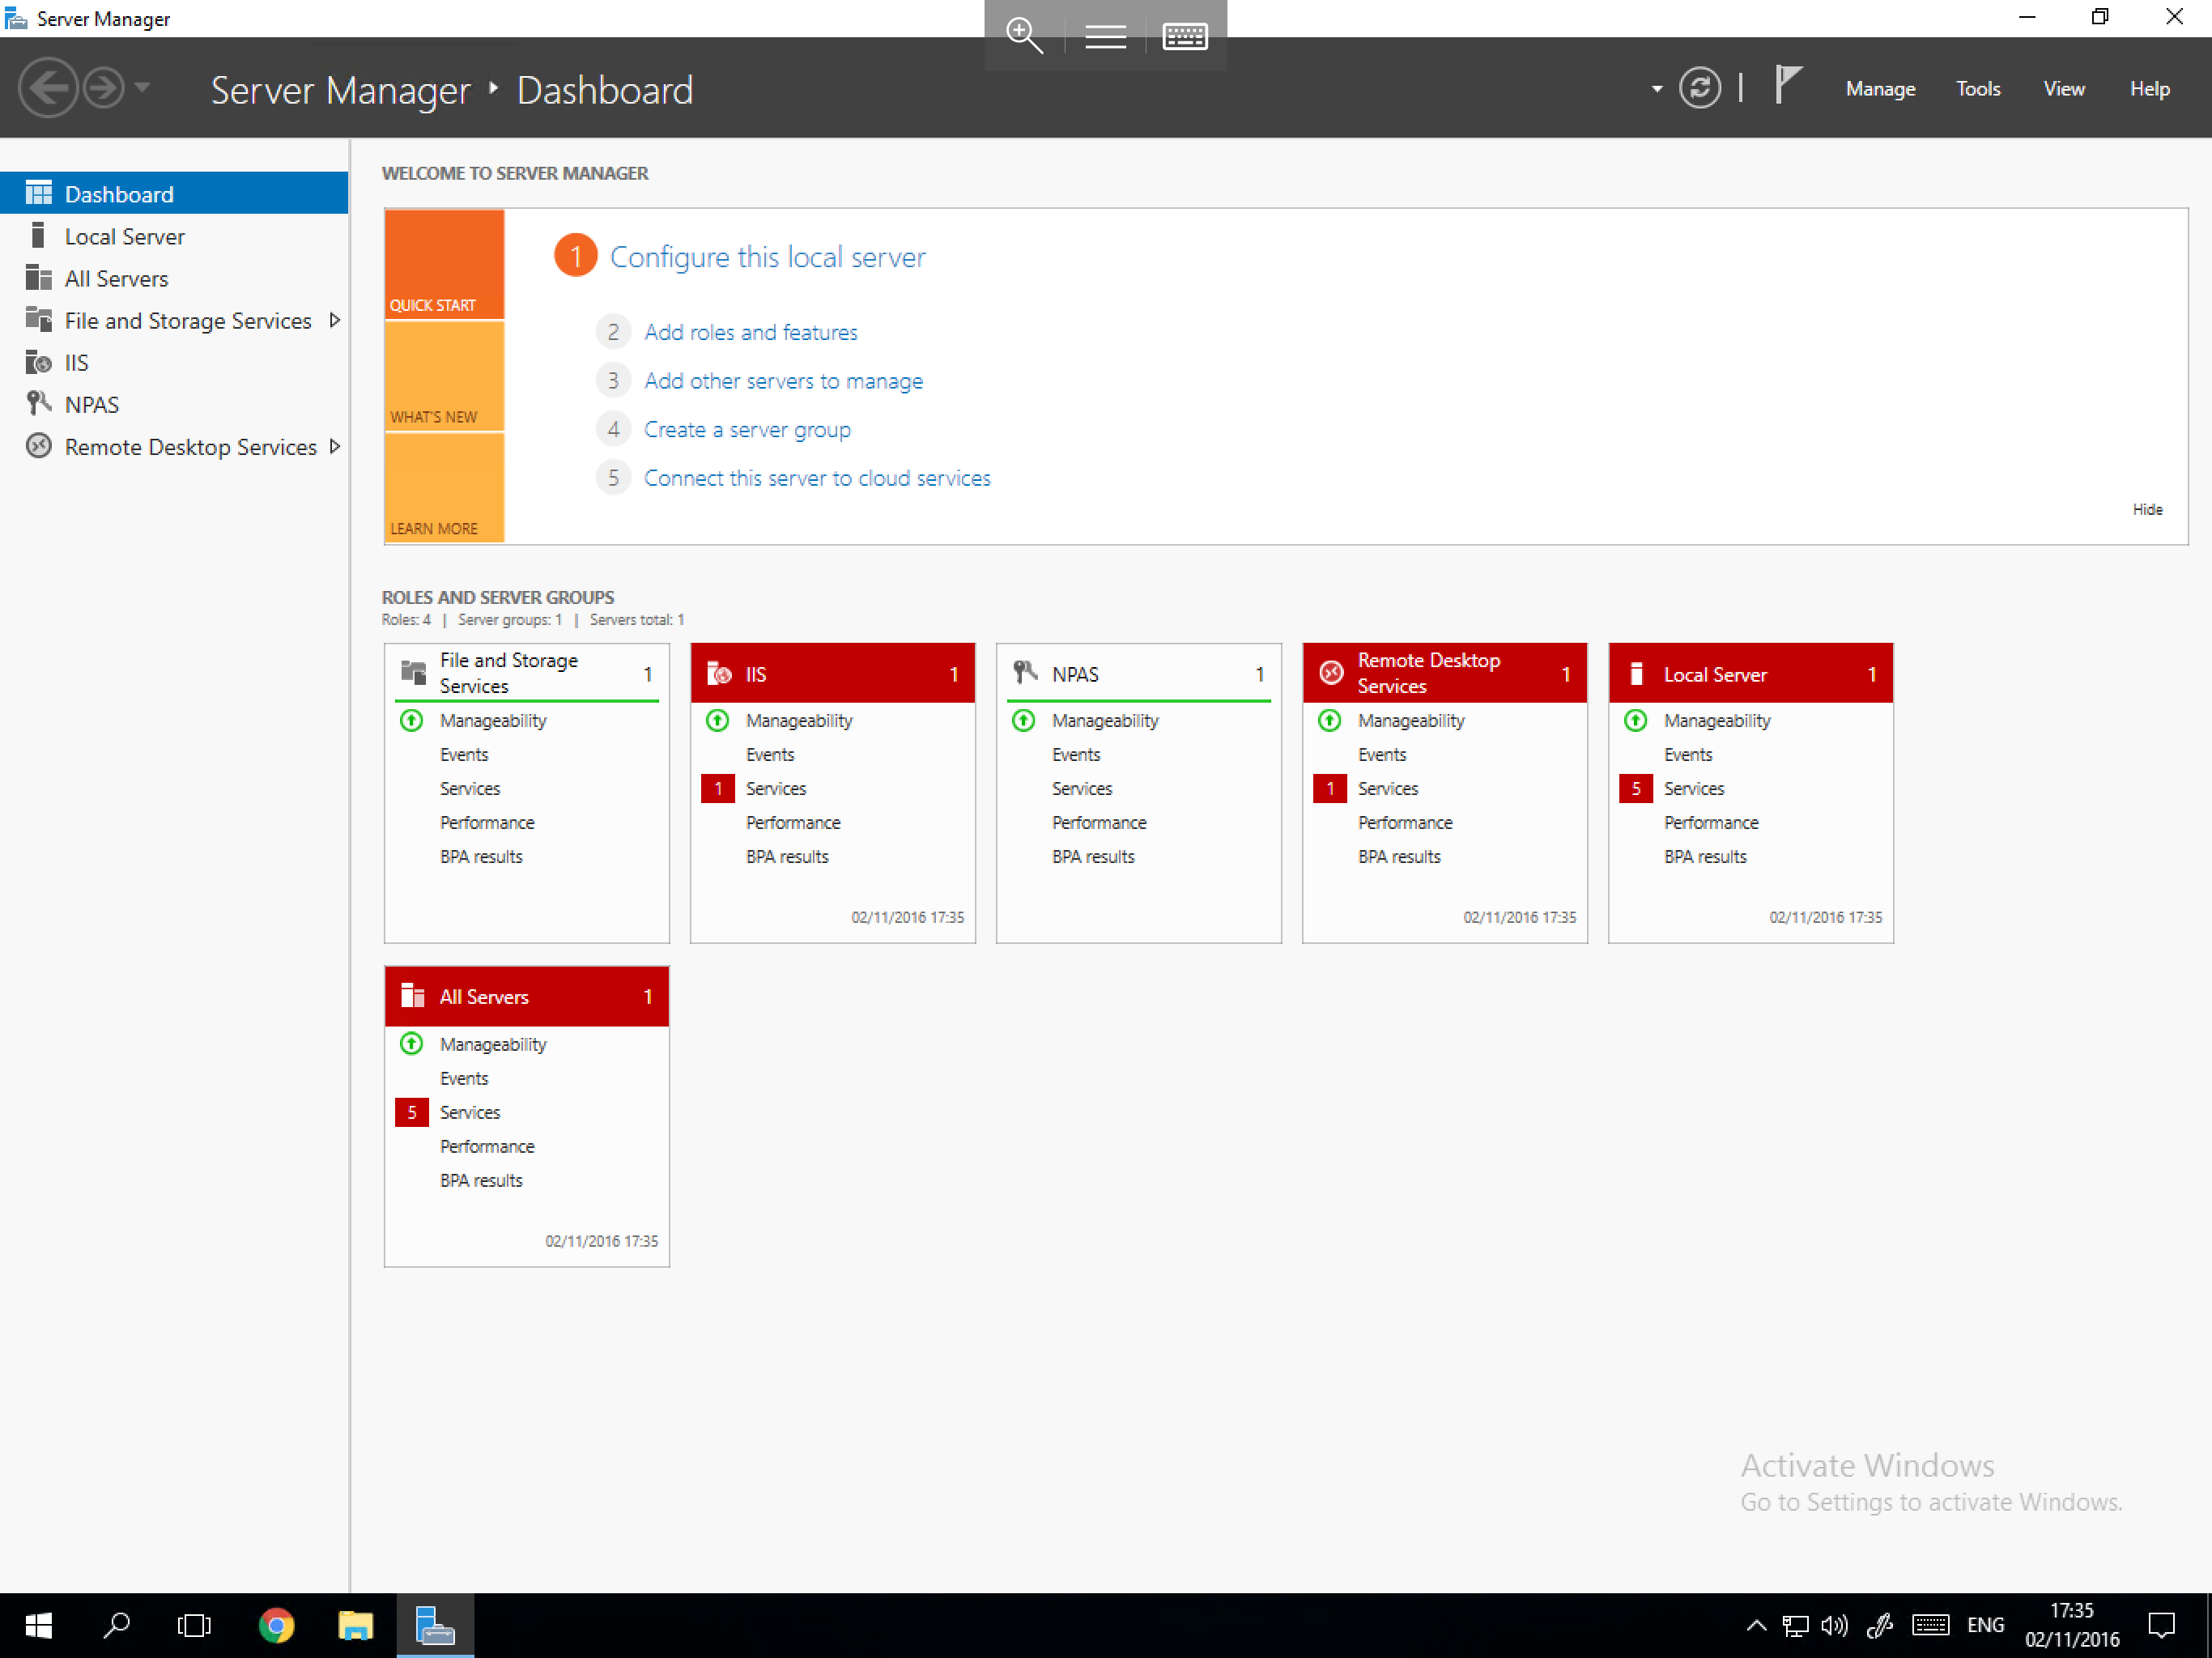Screen dimensions: 2212x1658
Task: Click the NPAS tile header icon
Action: (x=1024, y=672)
